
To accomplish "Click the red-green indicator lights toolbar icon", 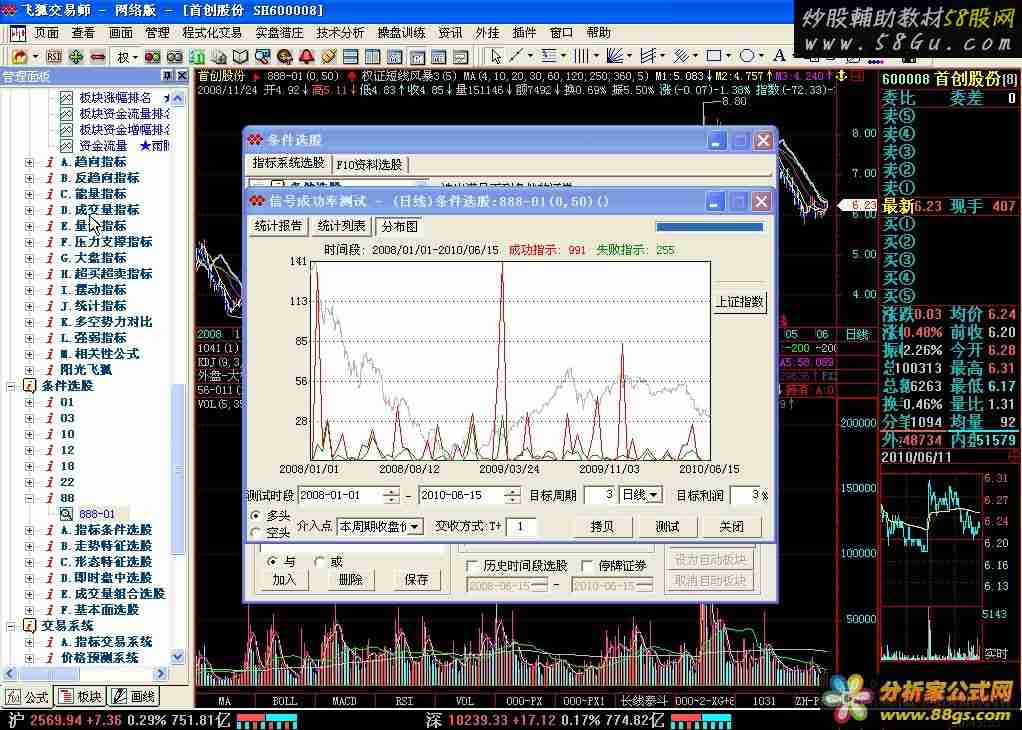I will point(152,57).
